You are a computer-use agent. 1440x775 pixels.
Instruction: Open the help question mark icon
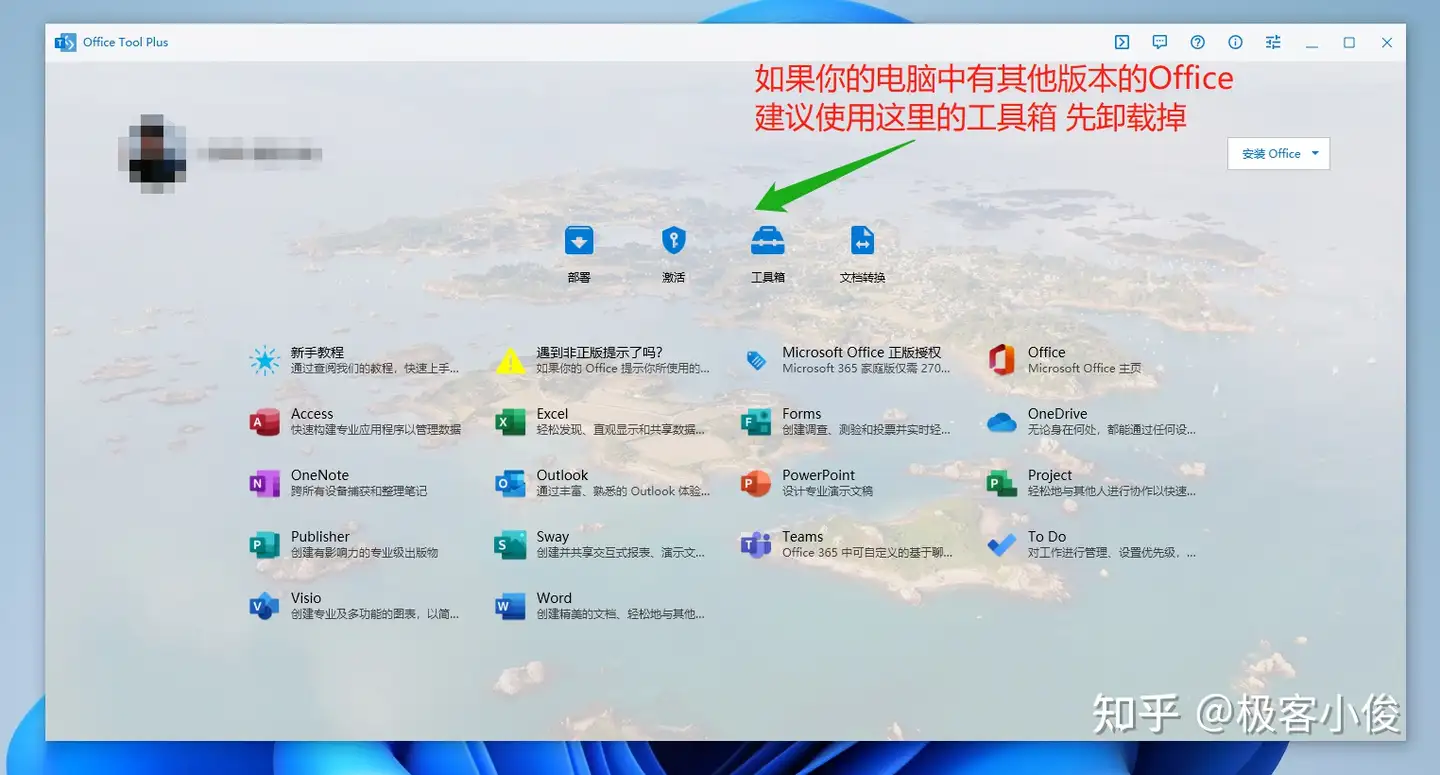point(1198,42)
